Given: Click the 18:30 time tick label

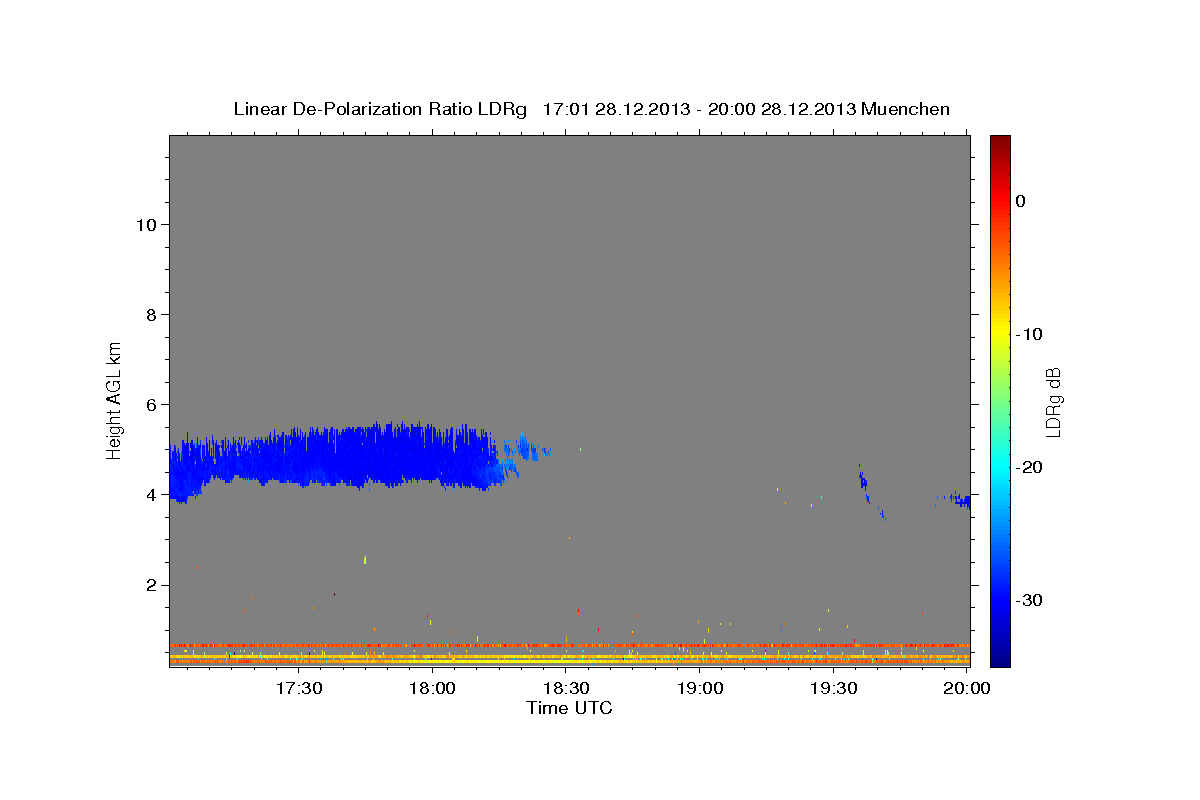Looking at the screenshot, I should click(566, 688).
